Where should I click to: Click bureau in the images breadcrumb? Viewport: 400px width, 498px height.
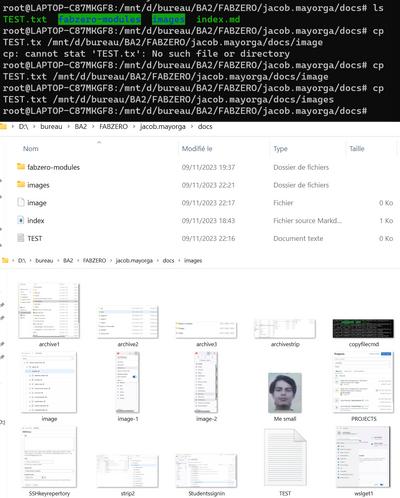(x=44, y=260)
